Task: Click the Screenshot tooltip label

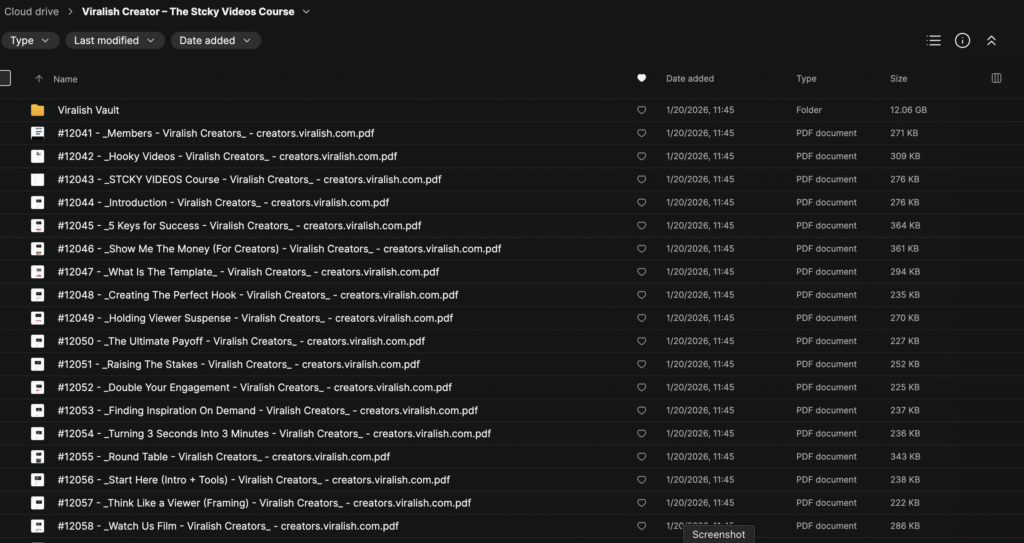Action: 718,535
